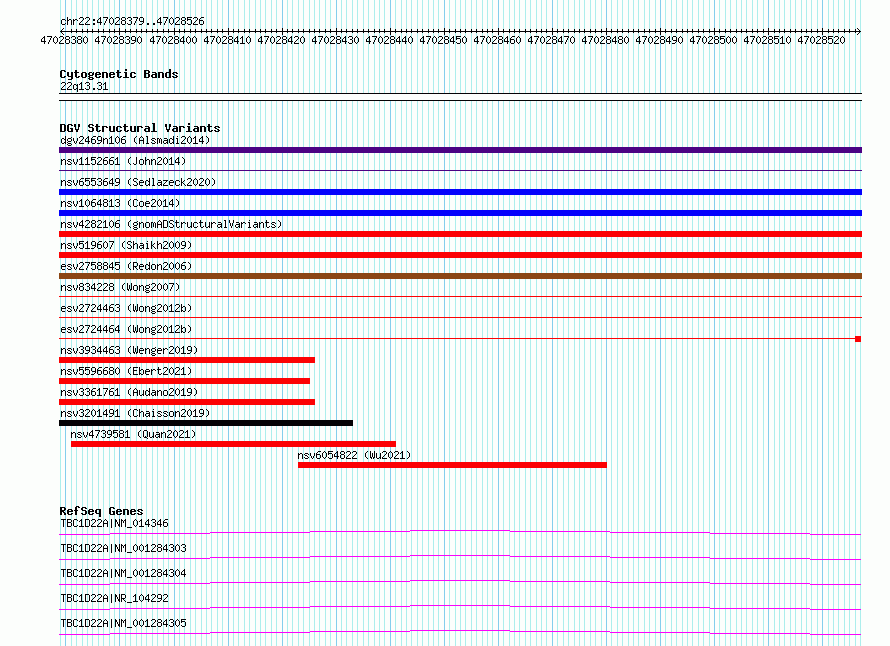Screen dimensions: 890x646
Task: Click ruler position 47028480
Action: [x=606, y=40]
